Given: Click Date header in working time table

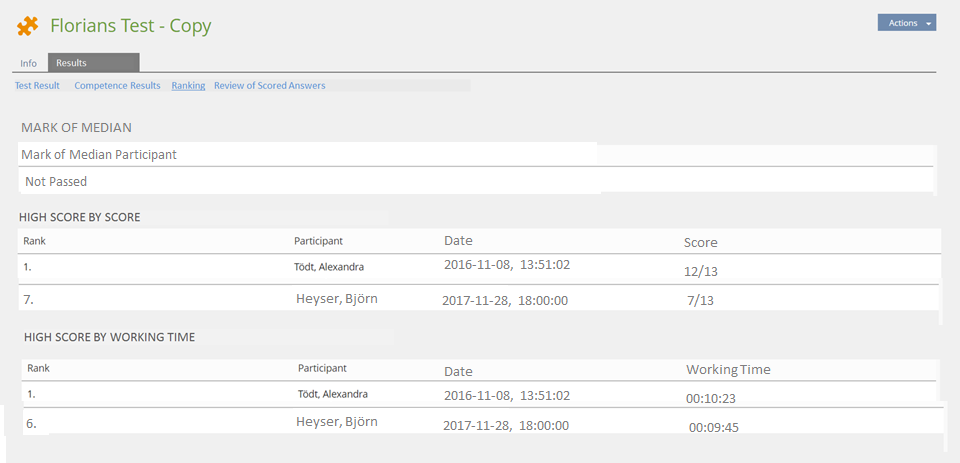Looking at the screenshot, I should (458, 371).
